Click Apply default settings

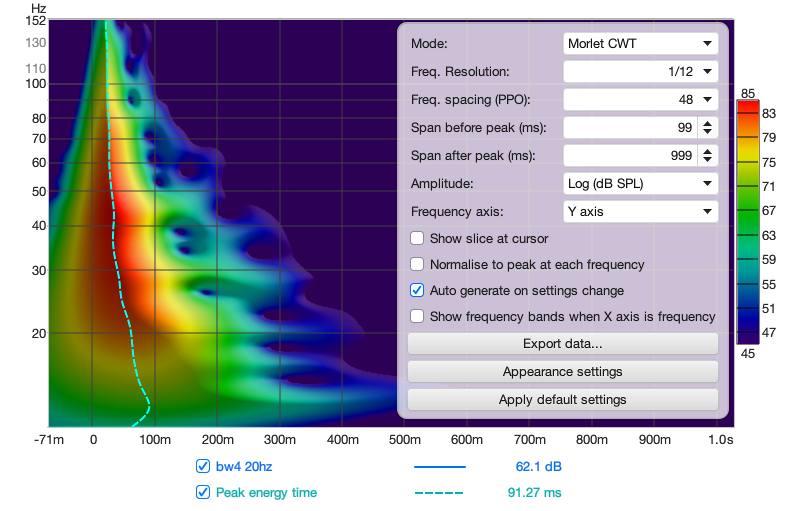562,400
